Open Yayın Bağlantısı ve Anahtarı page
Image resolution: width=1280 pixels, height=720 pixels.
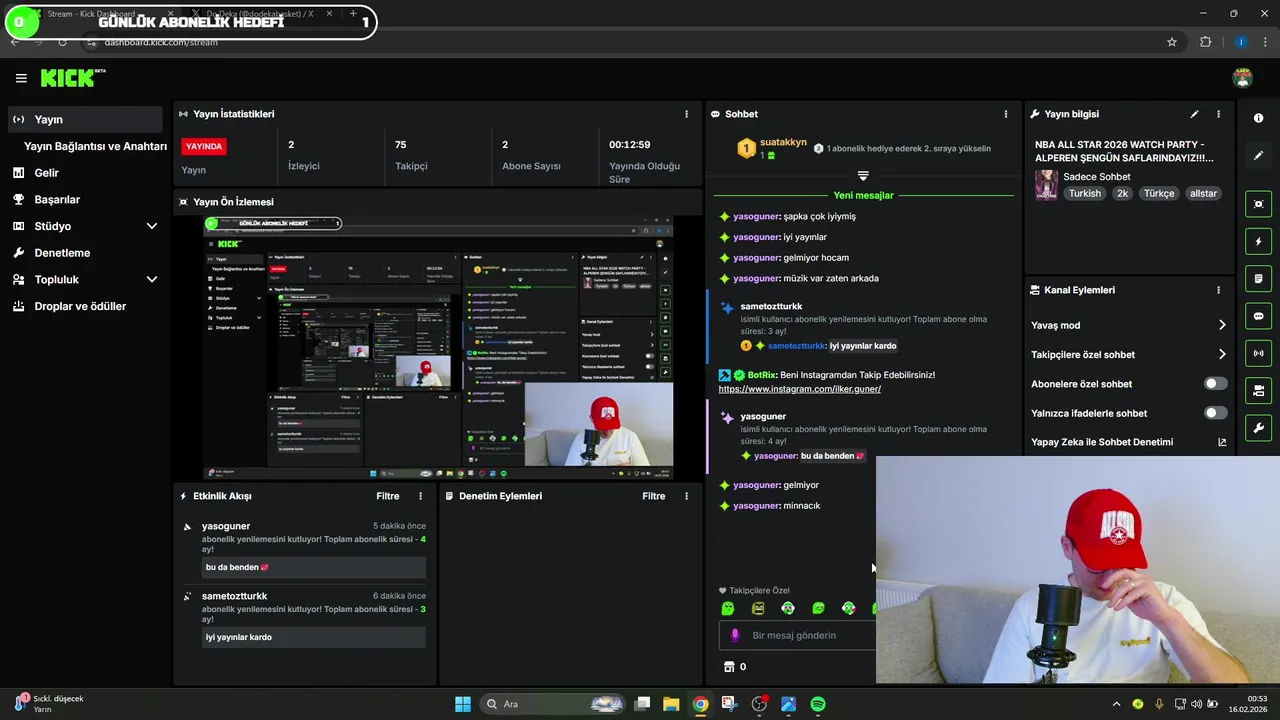pyautogui.click(x=95, y=146)
